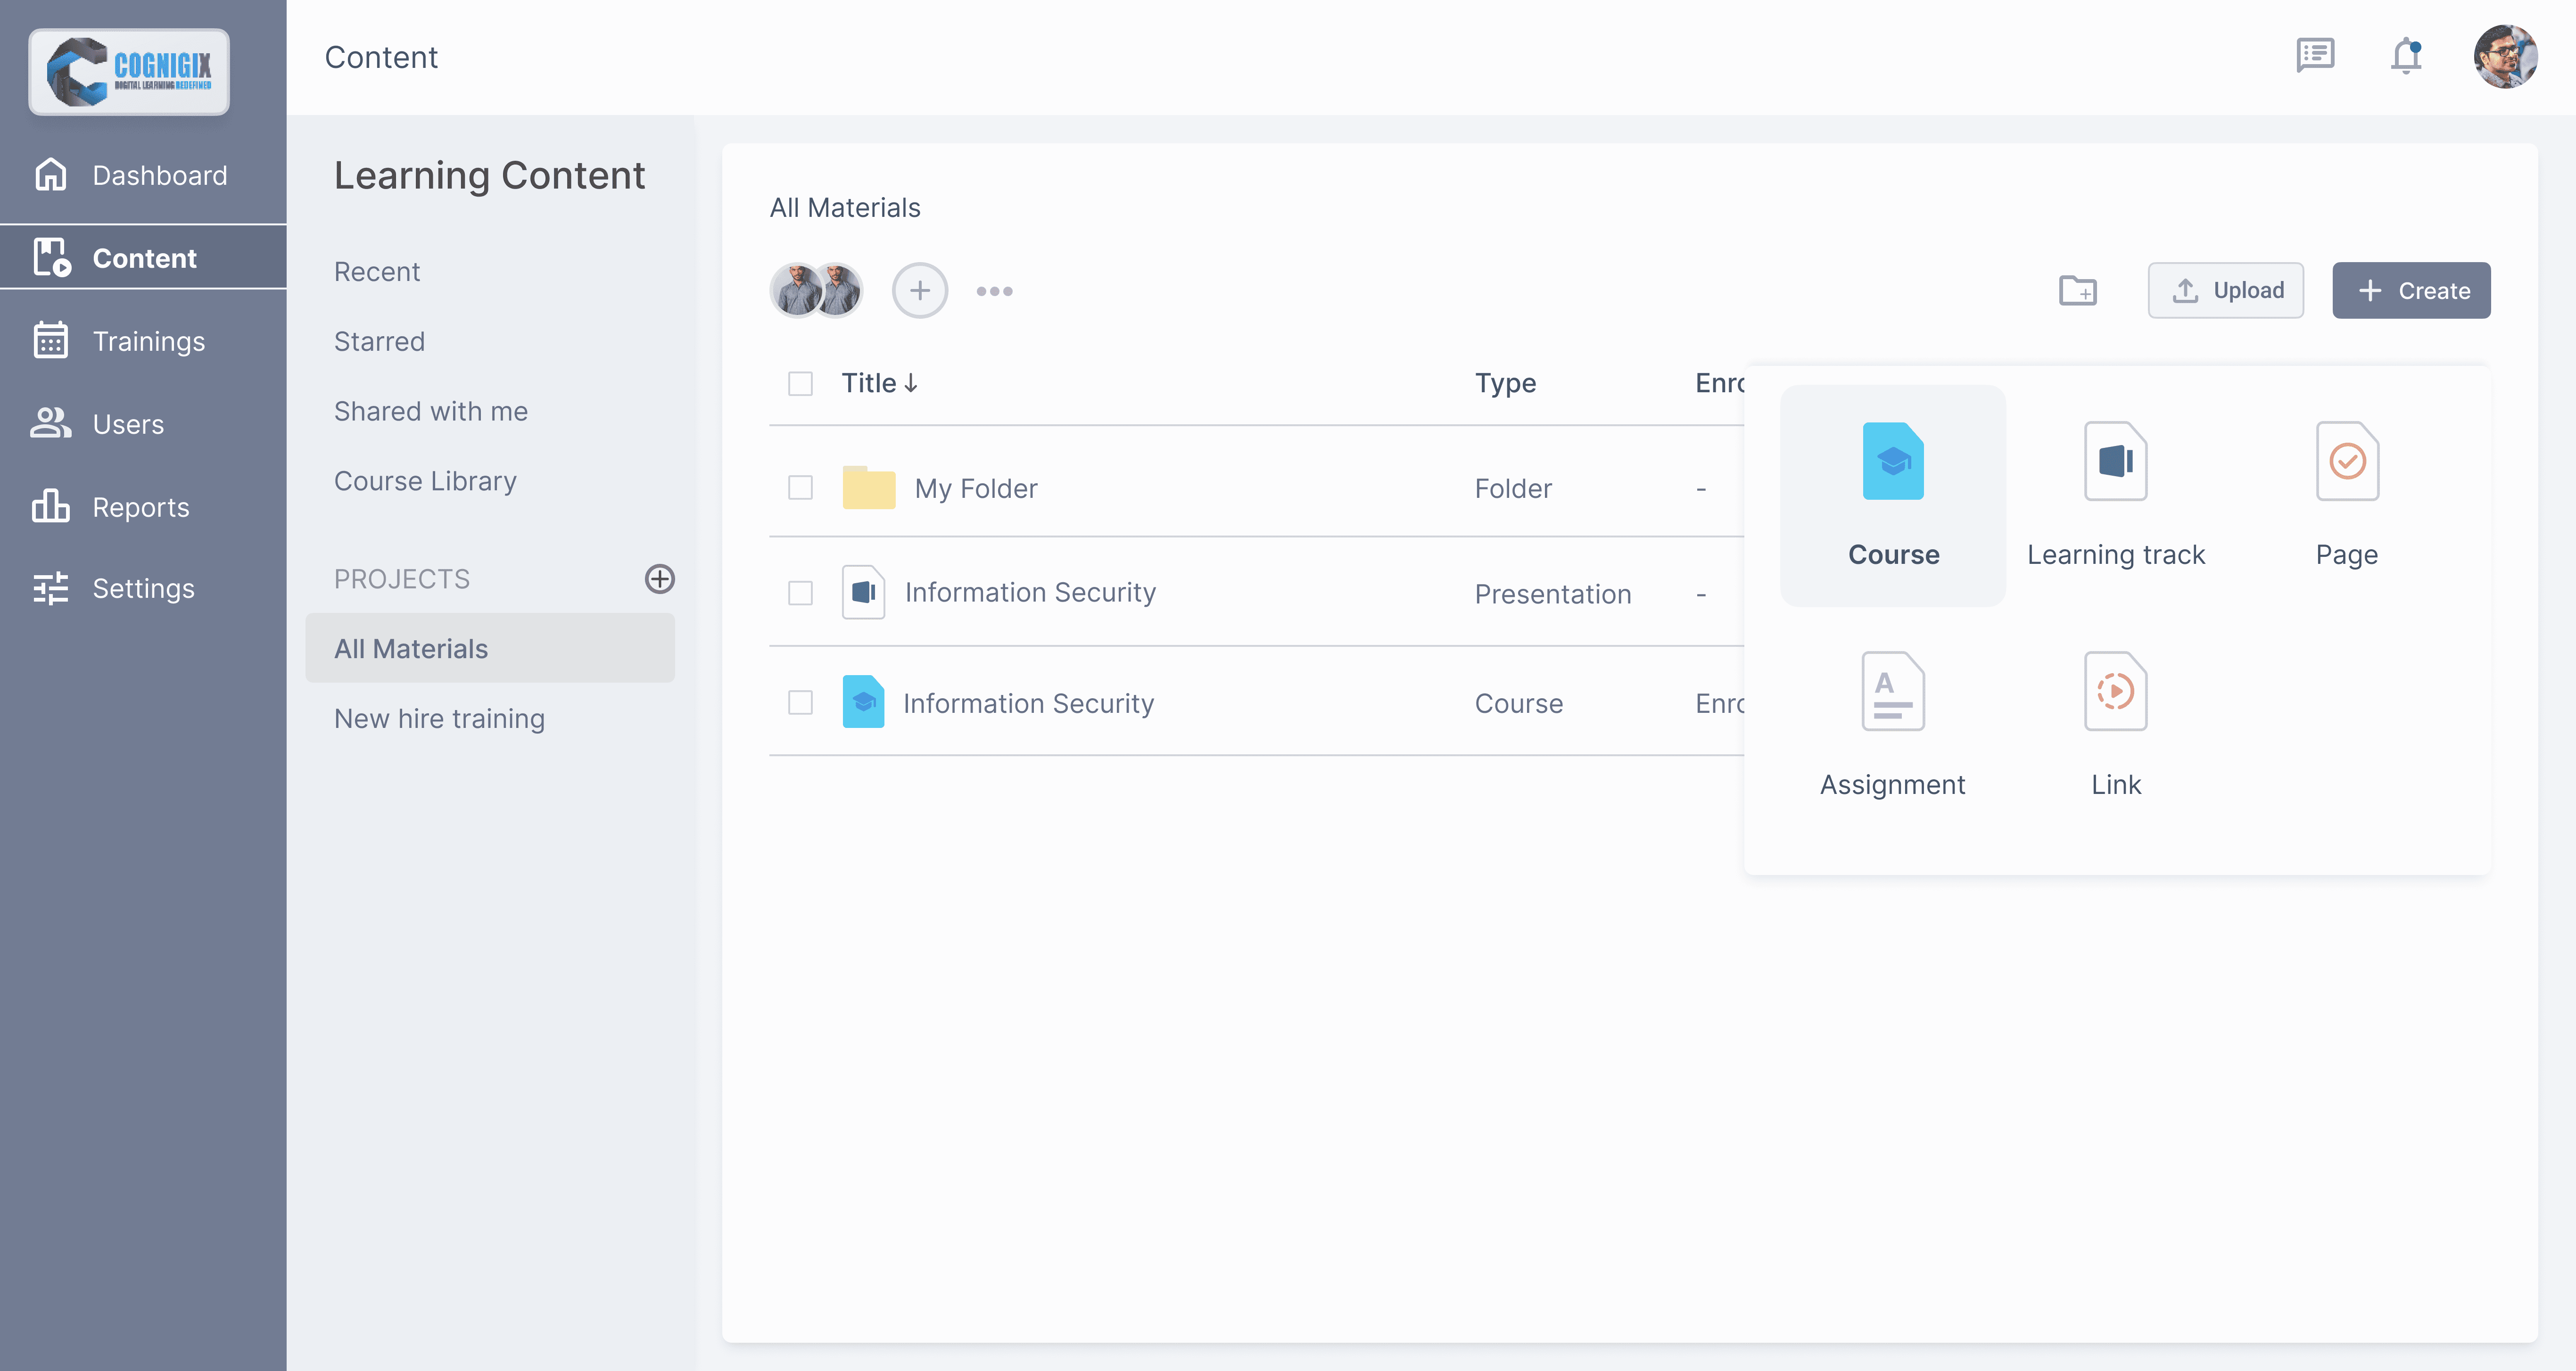Viewport: 2576px width, 1371px height.
Task: Go to Trainings in the sidebar
Action: point(148,341)
